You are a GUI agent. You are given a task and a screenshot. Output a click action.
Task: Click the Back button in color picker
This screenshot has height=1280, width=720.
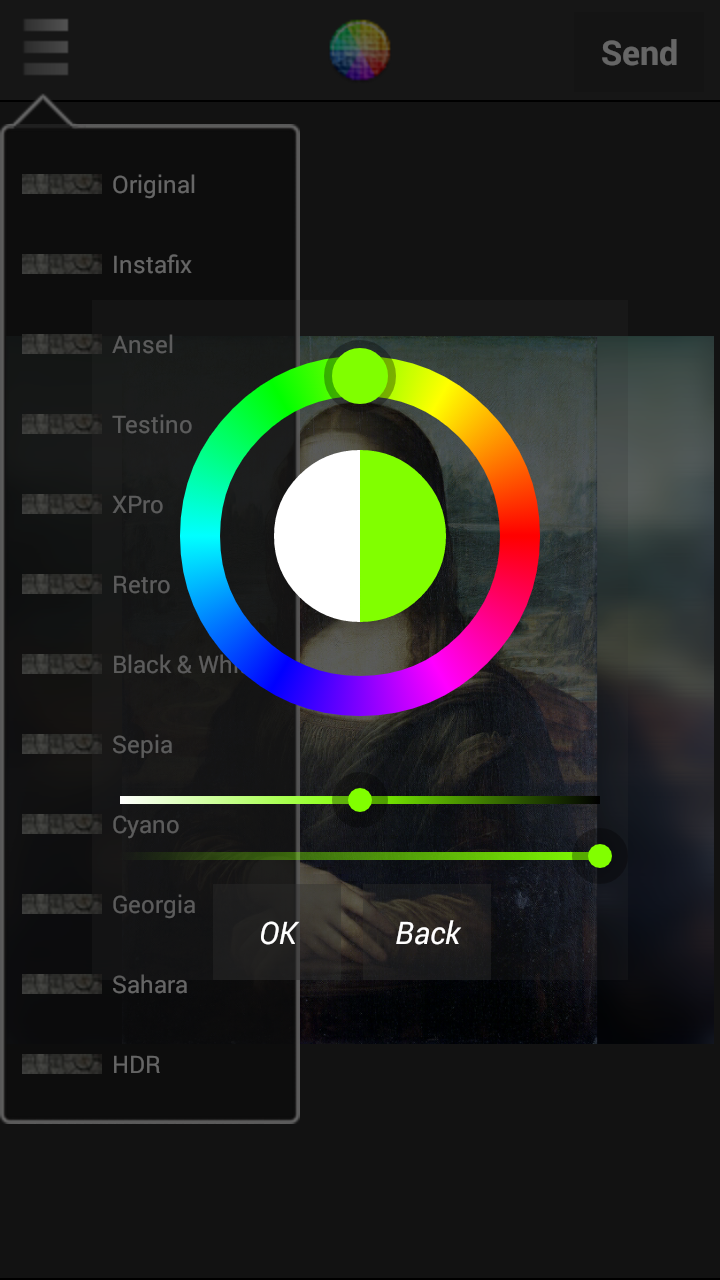(x=428, y=933)
